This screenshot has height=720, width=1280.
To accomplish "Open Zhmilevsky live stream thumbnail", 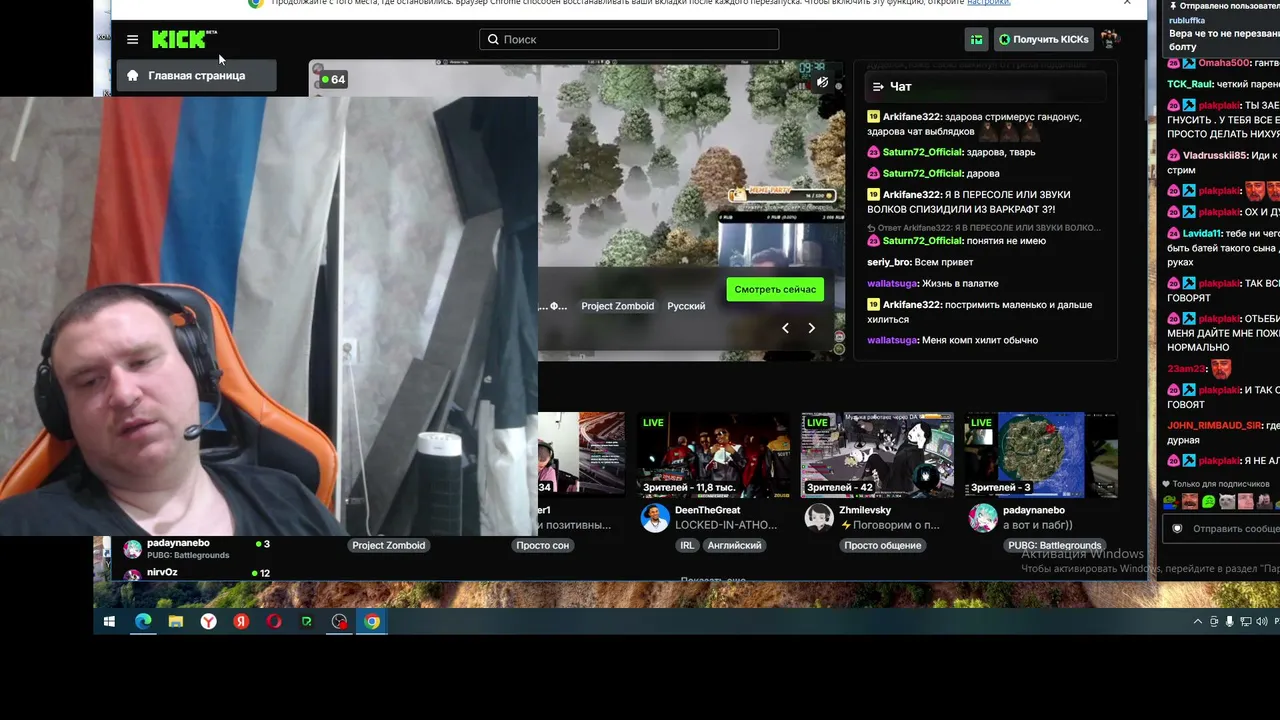I will click(x=877, y=455).
